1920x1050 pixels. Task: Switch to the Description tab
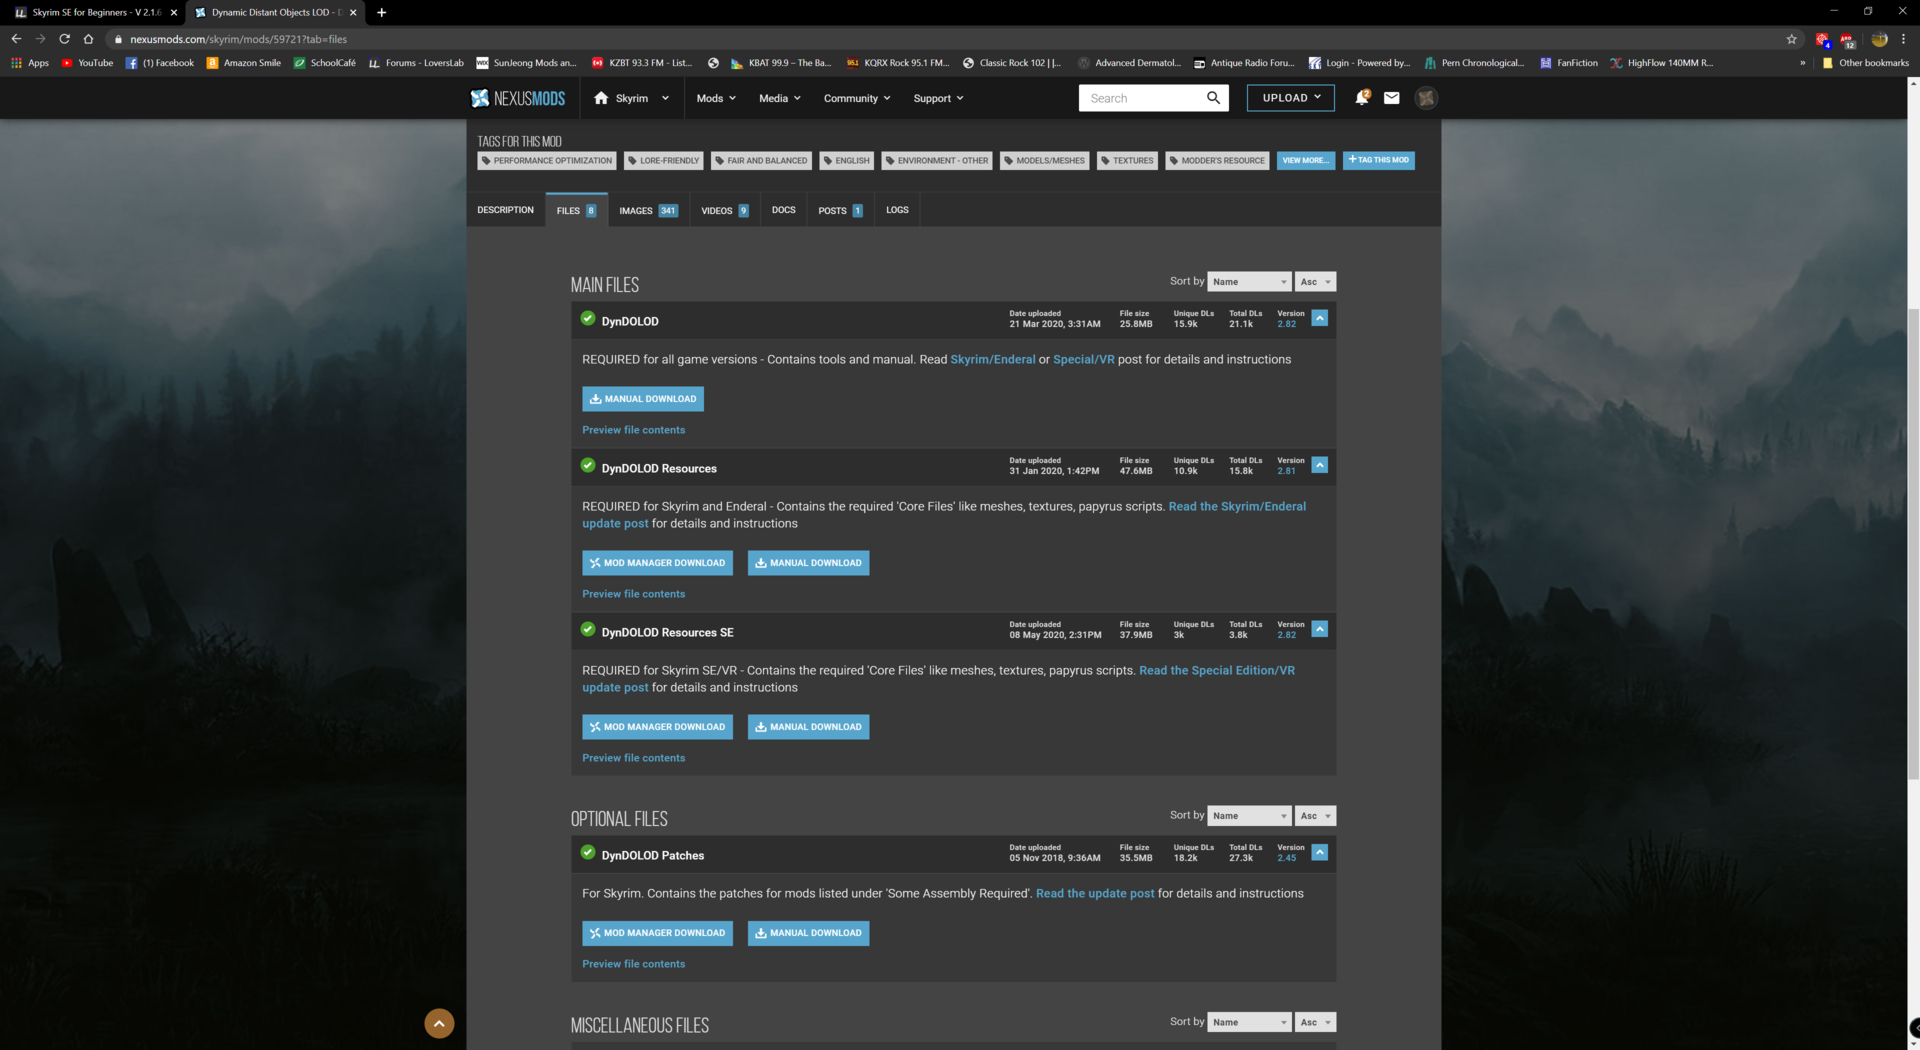click(505, 210)
